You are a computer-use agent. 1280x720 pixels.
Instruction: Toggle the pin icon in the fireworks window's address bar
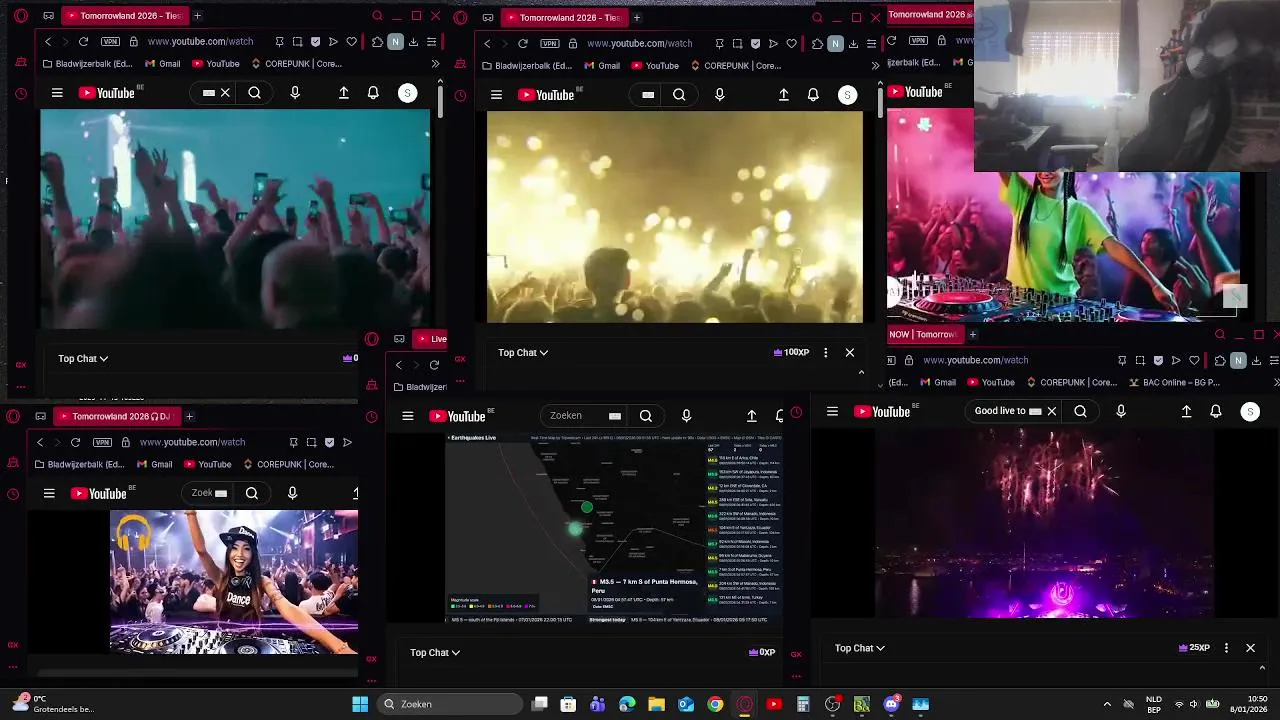click(1122, 360)
